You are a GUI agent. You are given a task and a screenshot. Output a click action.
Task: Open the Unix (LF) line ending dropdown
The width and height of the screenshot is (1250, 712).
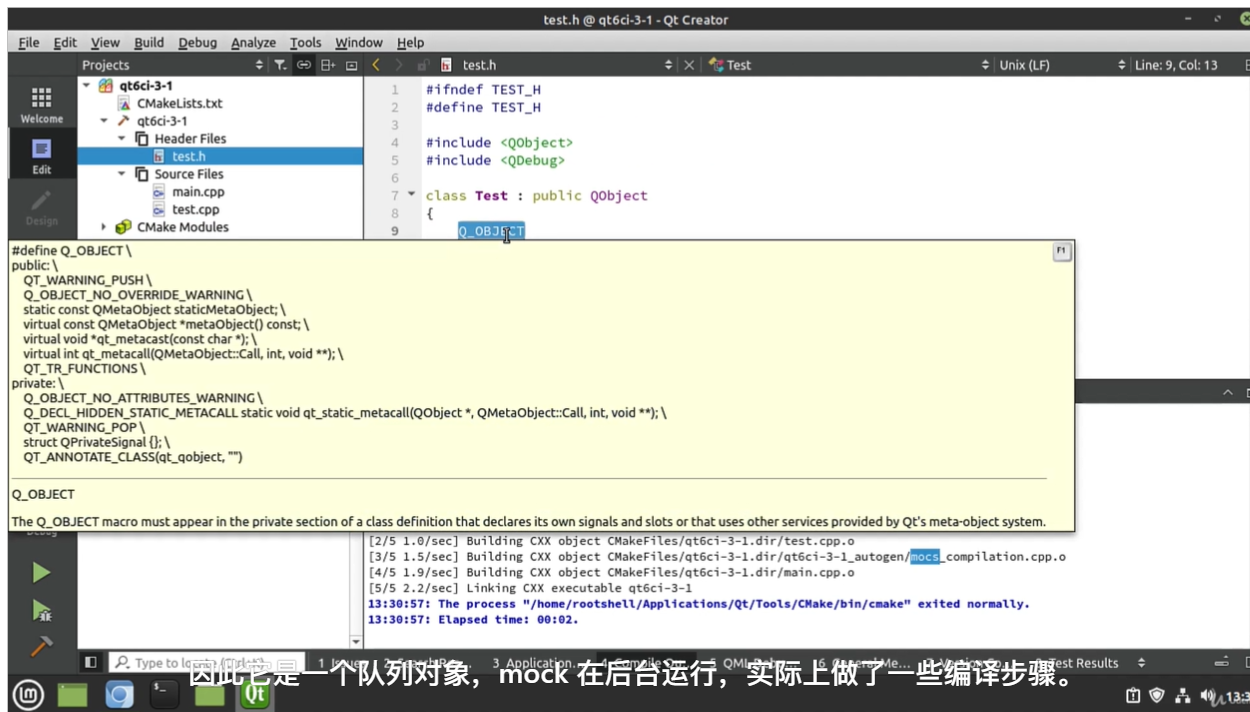1062,65
